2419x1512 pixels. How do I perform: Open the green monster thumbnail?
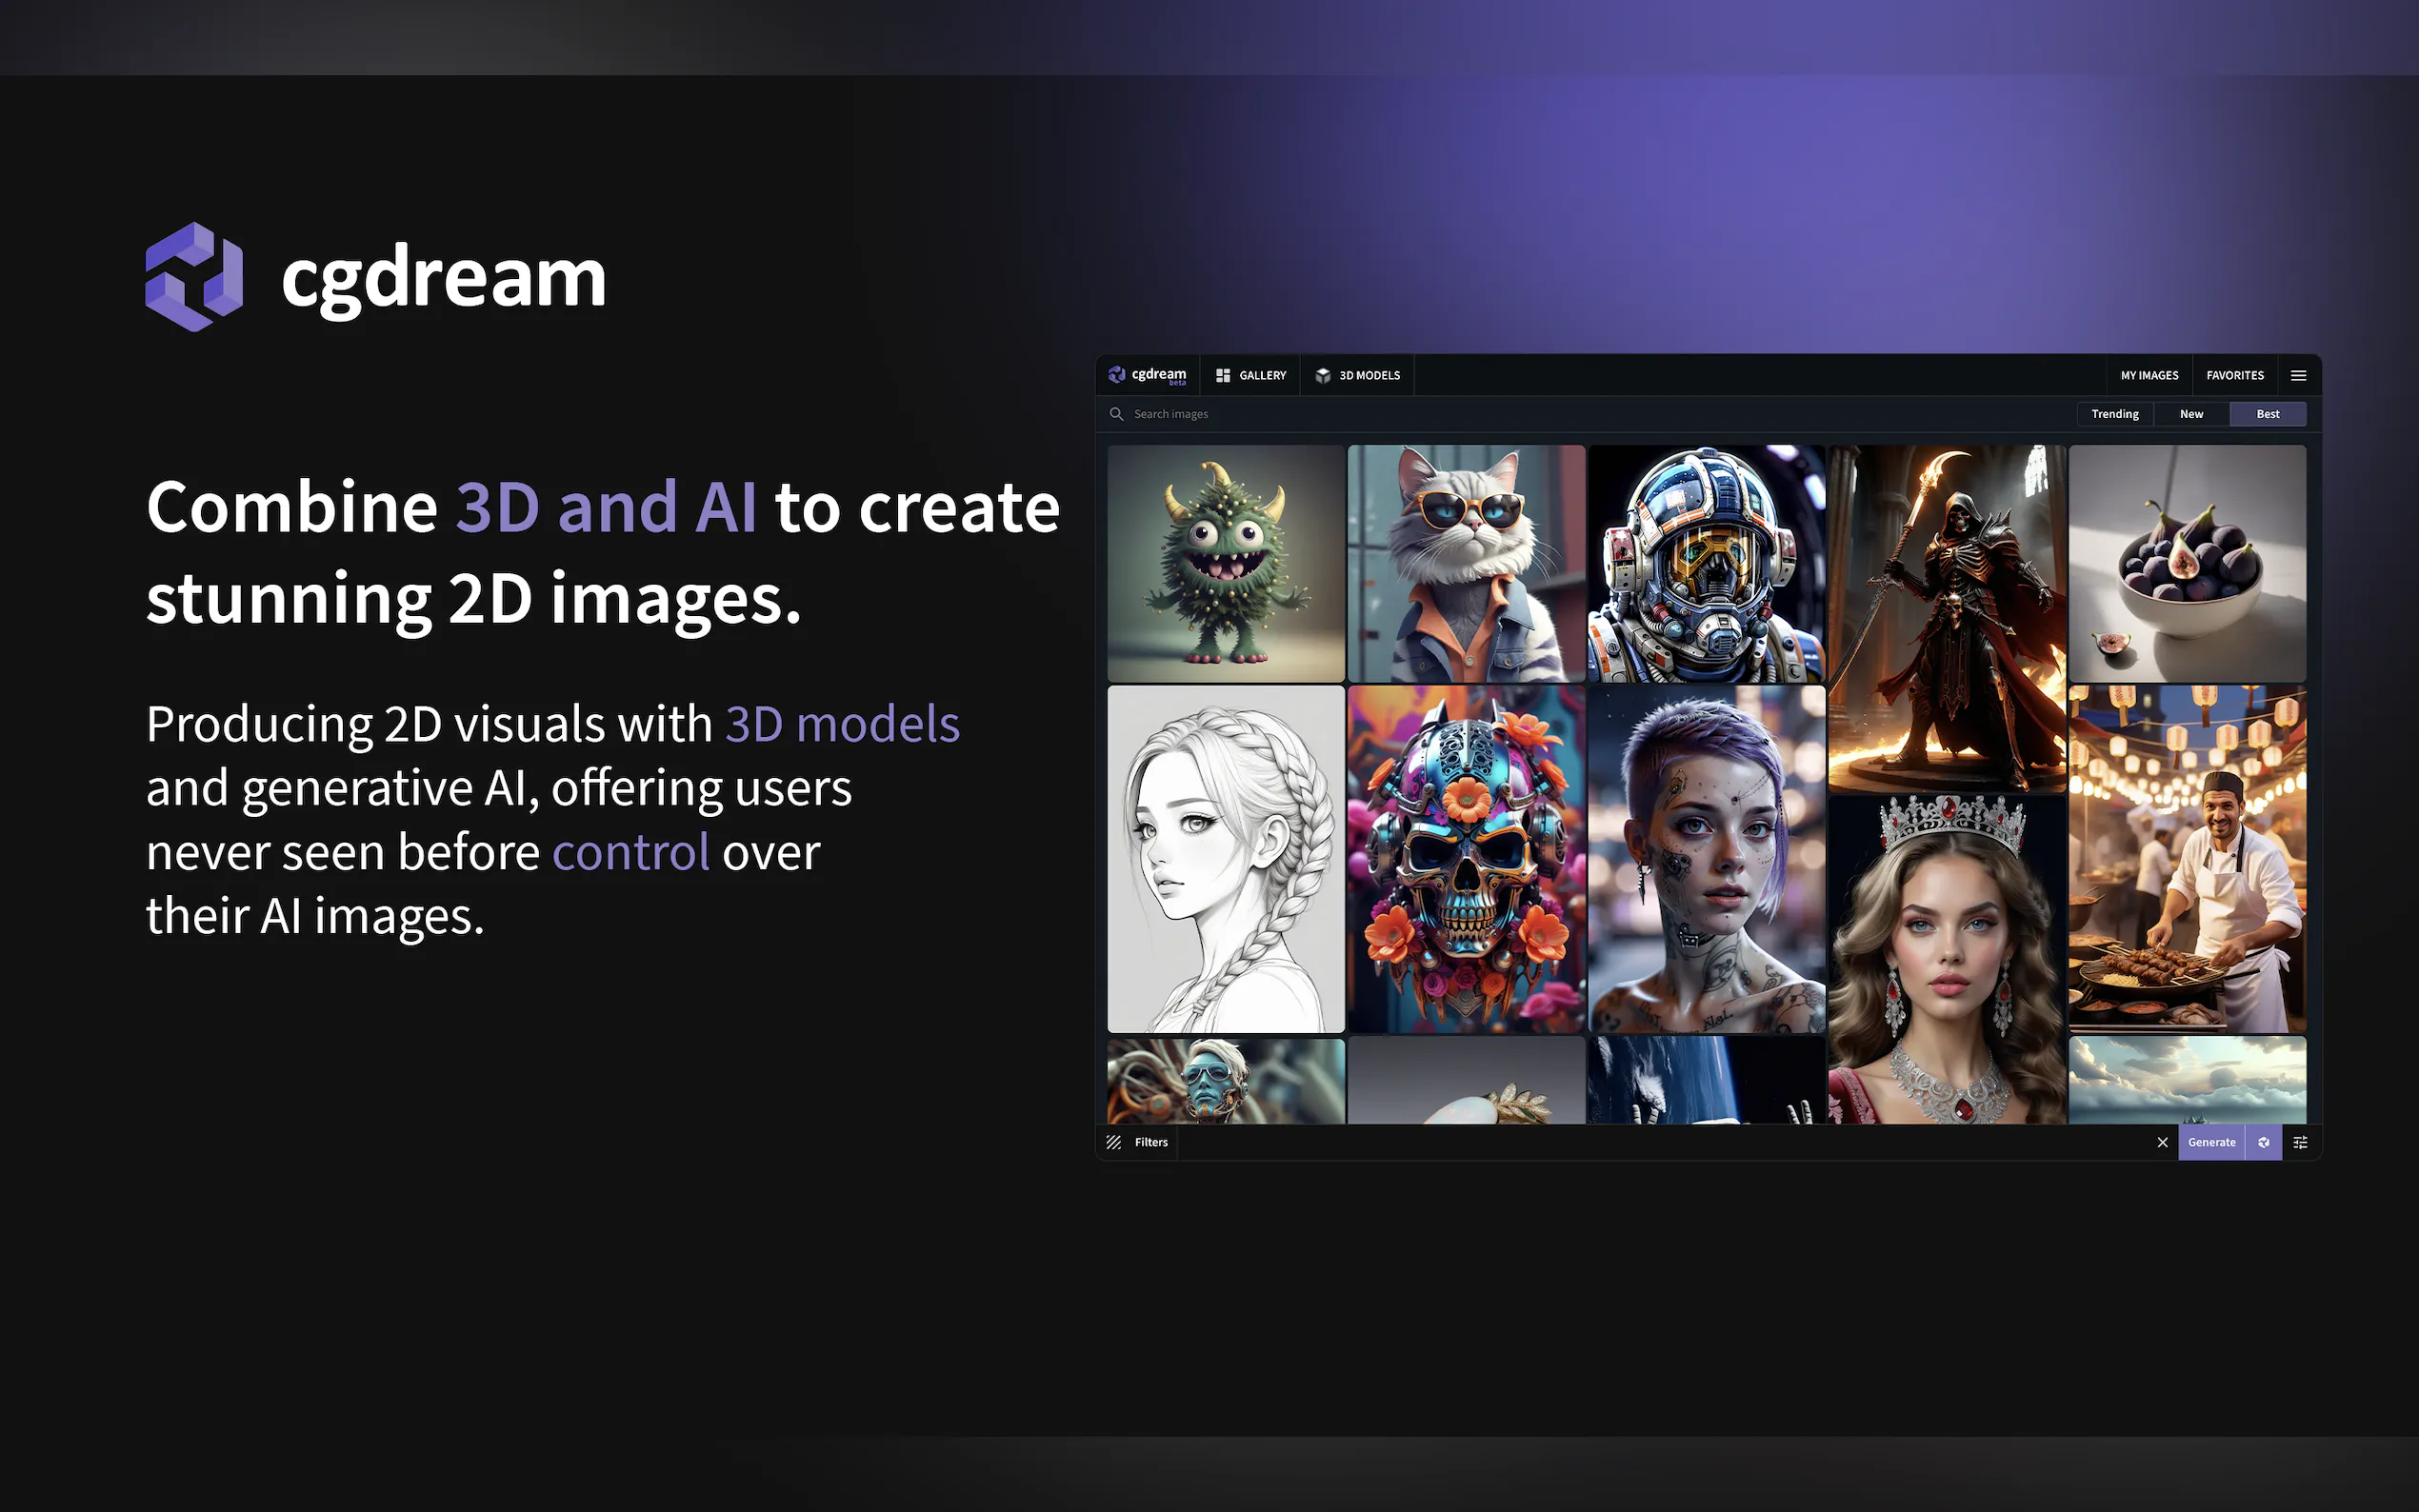coord(1225,563)
